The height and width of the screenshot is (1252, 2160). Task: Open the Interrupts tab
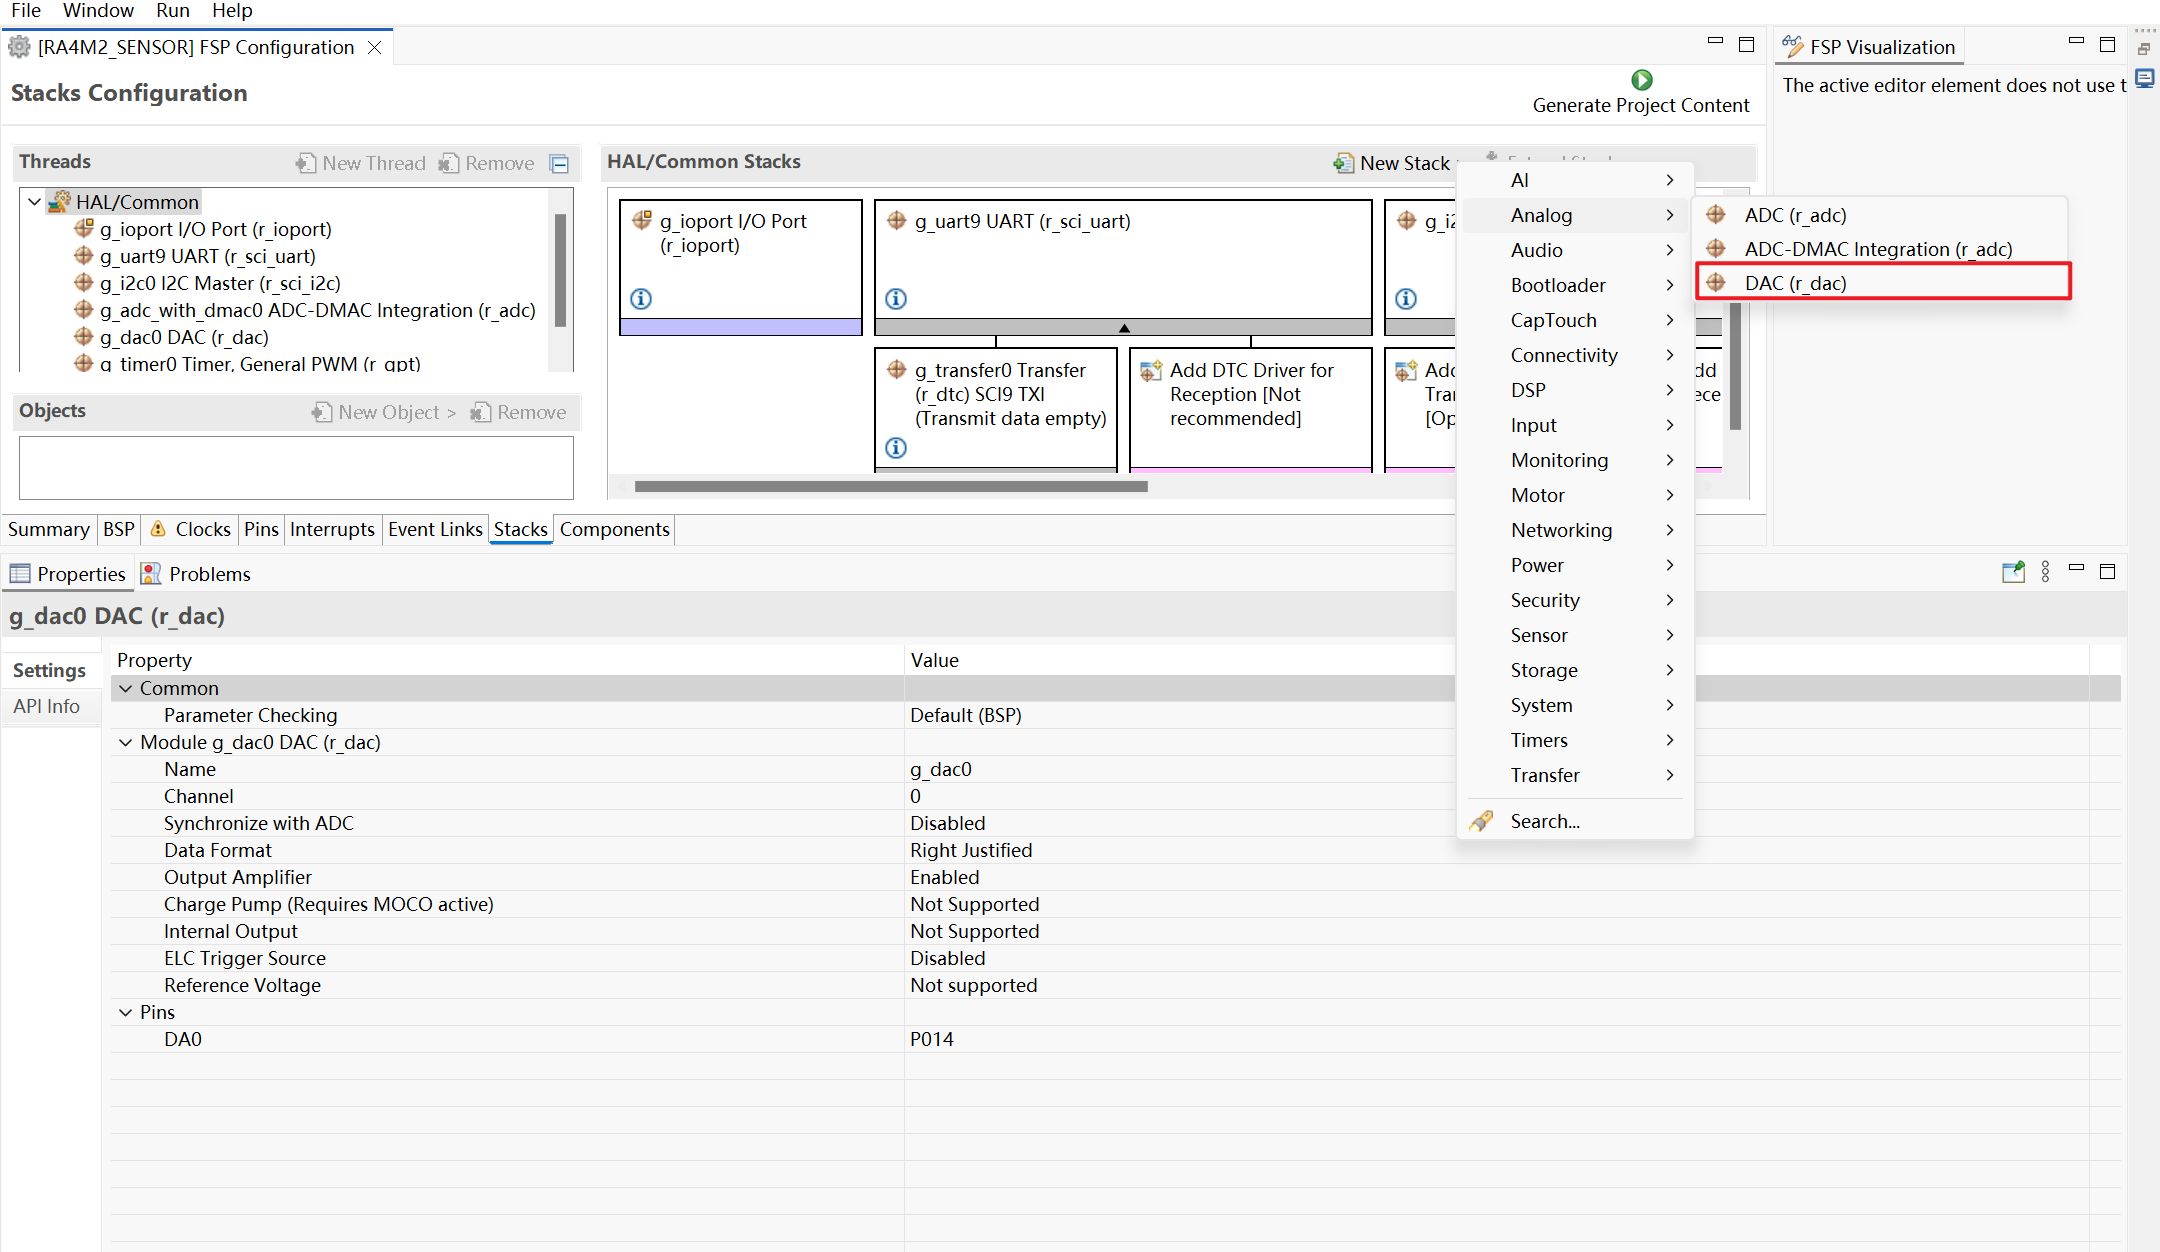pos(332,529)
